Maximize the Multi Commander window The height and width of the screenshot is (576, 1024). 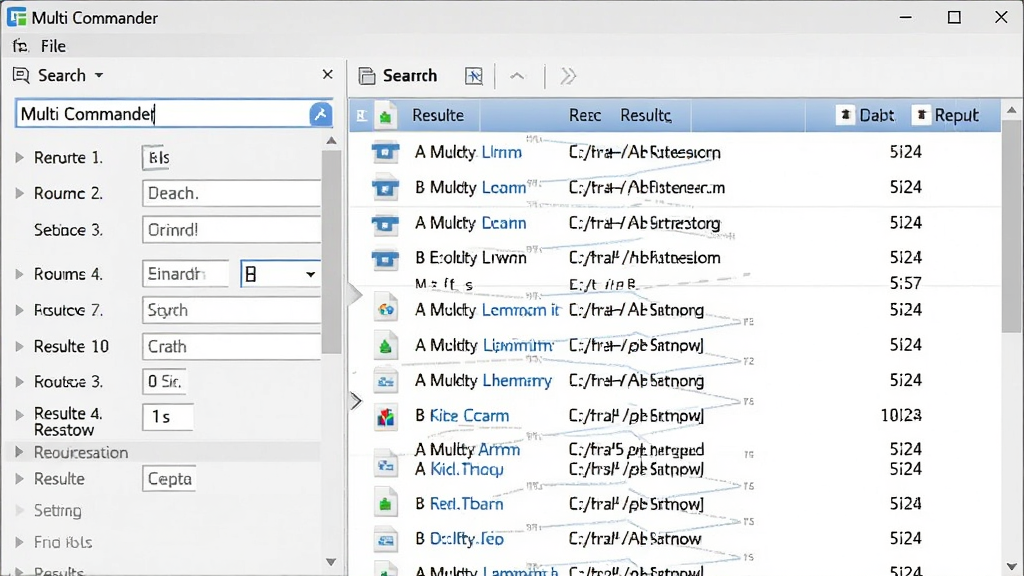coord(954,17)
